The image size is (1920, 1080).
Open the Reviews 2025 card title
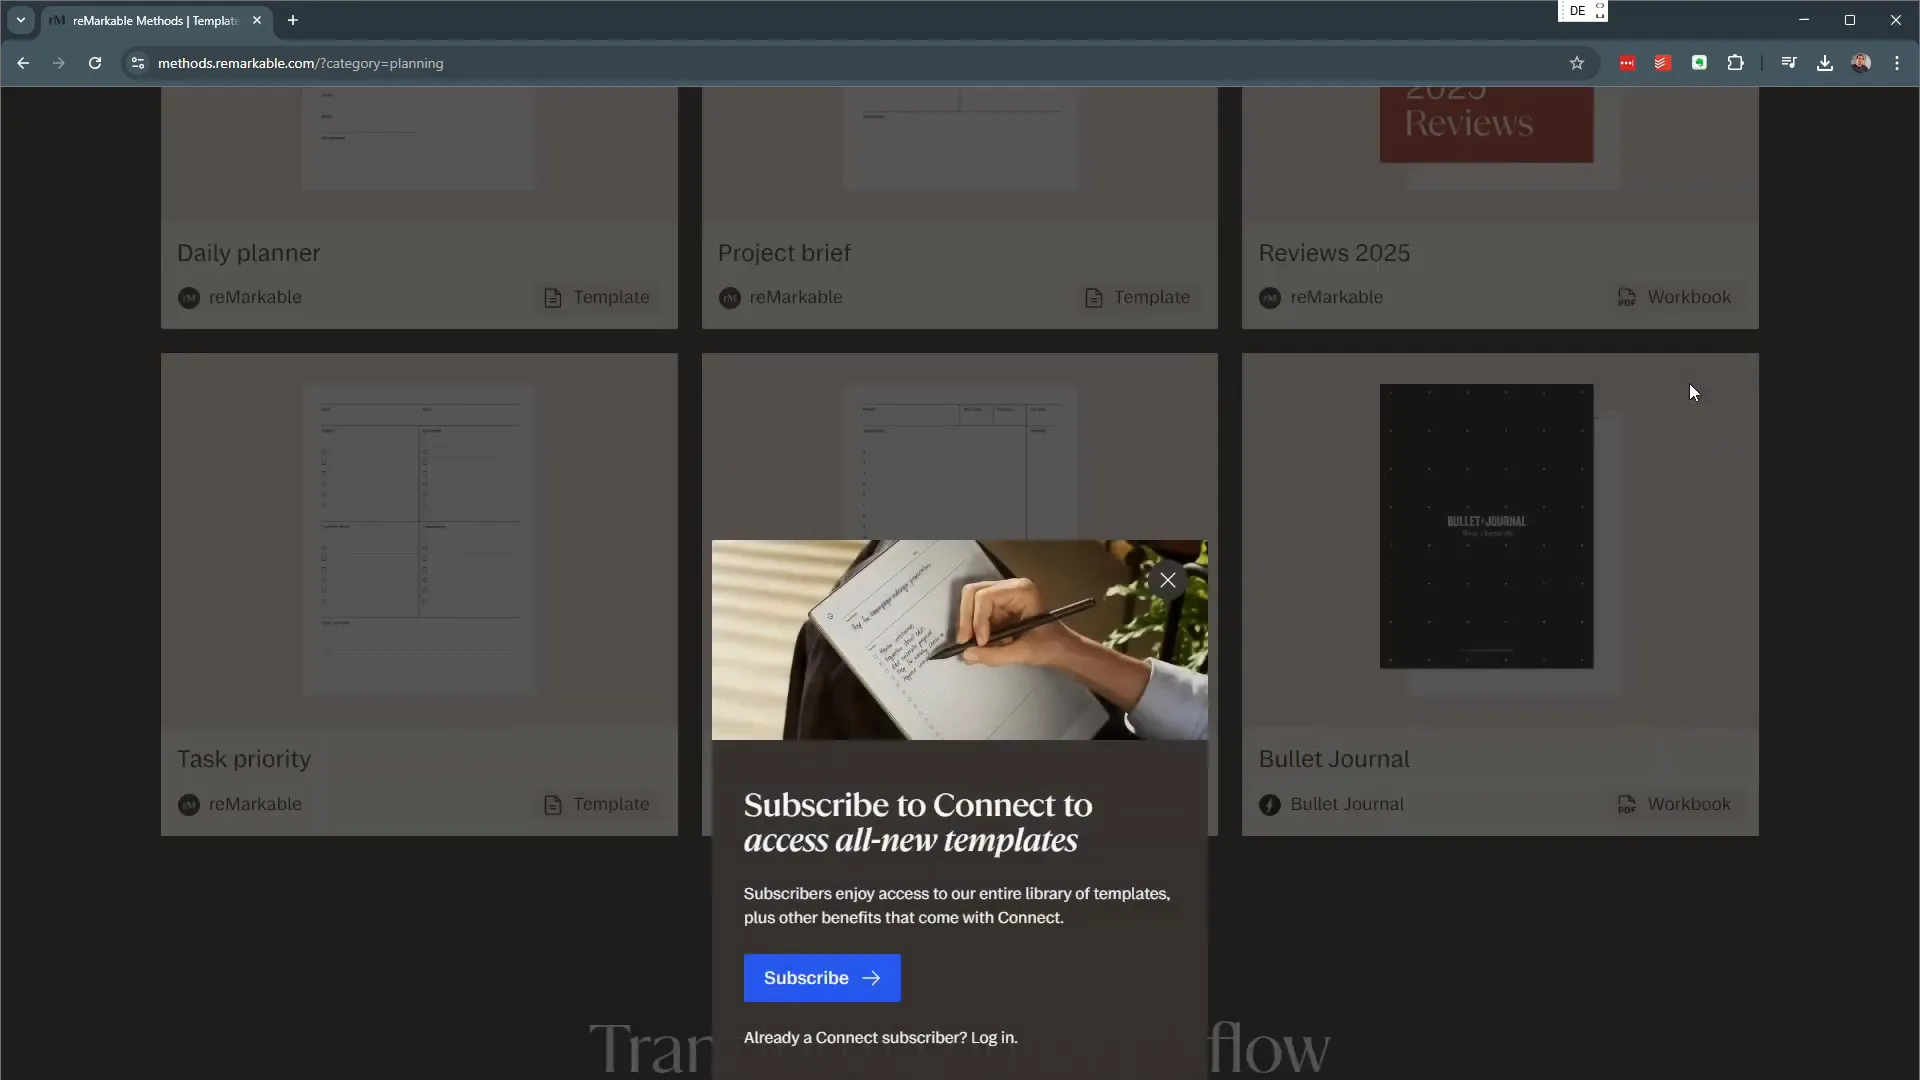point(1334,253)
